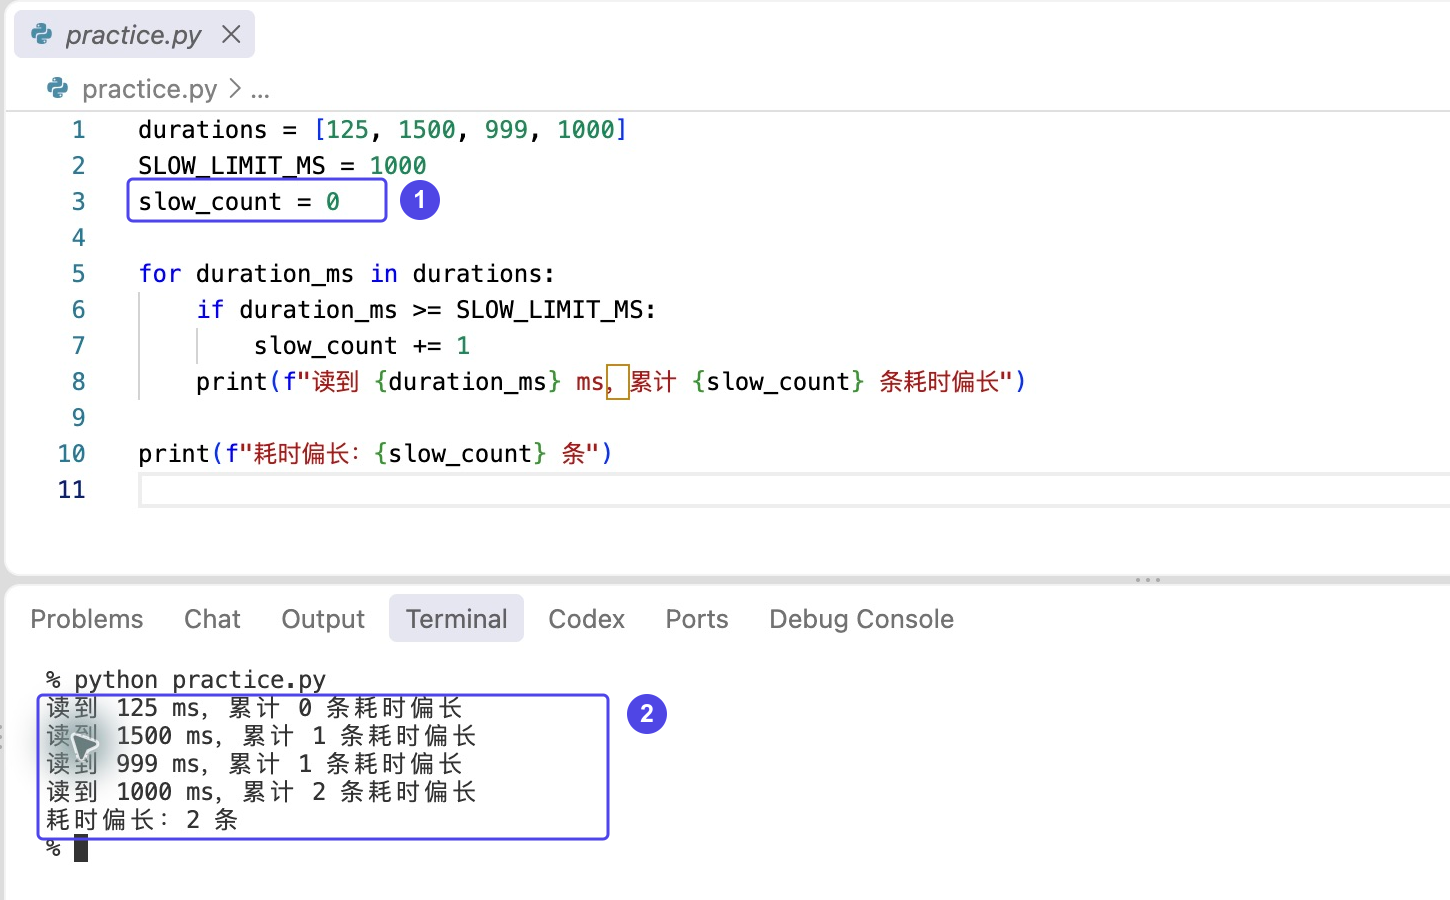This screenshot has width=1450, height=900.
Task: Click line number 5 in the gutter
Action: click(78, 274)
